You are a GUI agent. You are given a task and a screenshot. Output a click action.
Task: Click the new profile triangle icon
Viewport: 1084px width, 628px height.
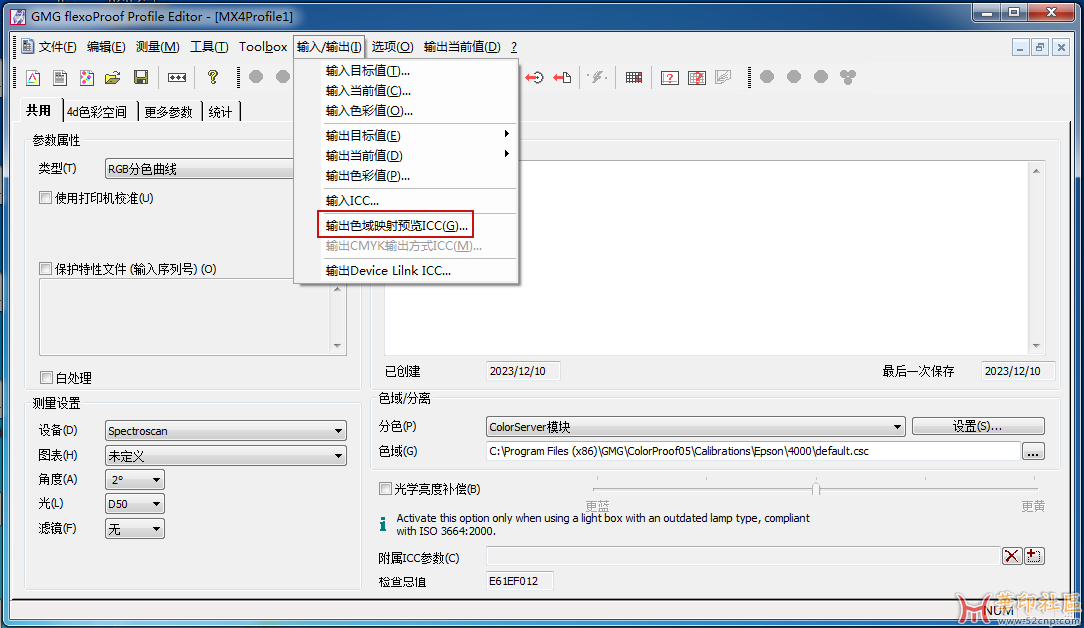click(x=33, y=77)
